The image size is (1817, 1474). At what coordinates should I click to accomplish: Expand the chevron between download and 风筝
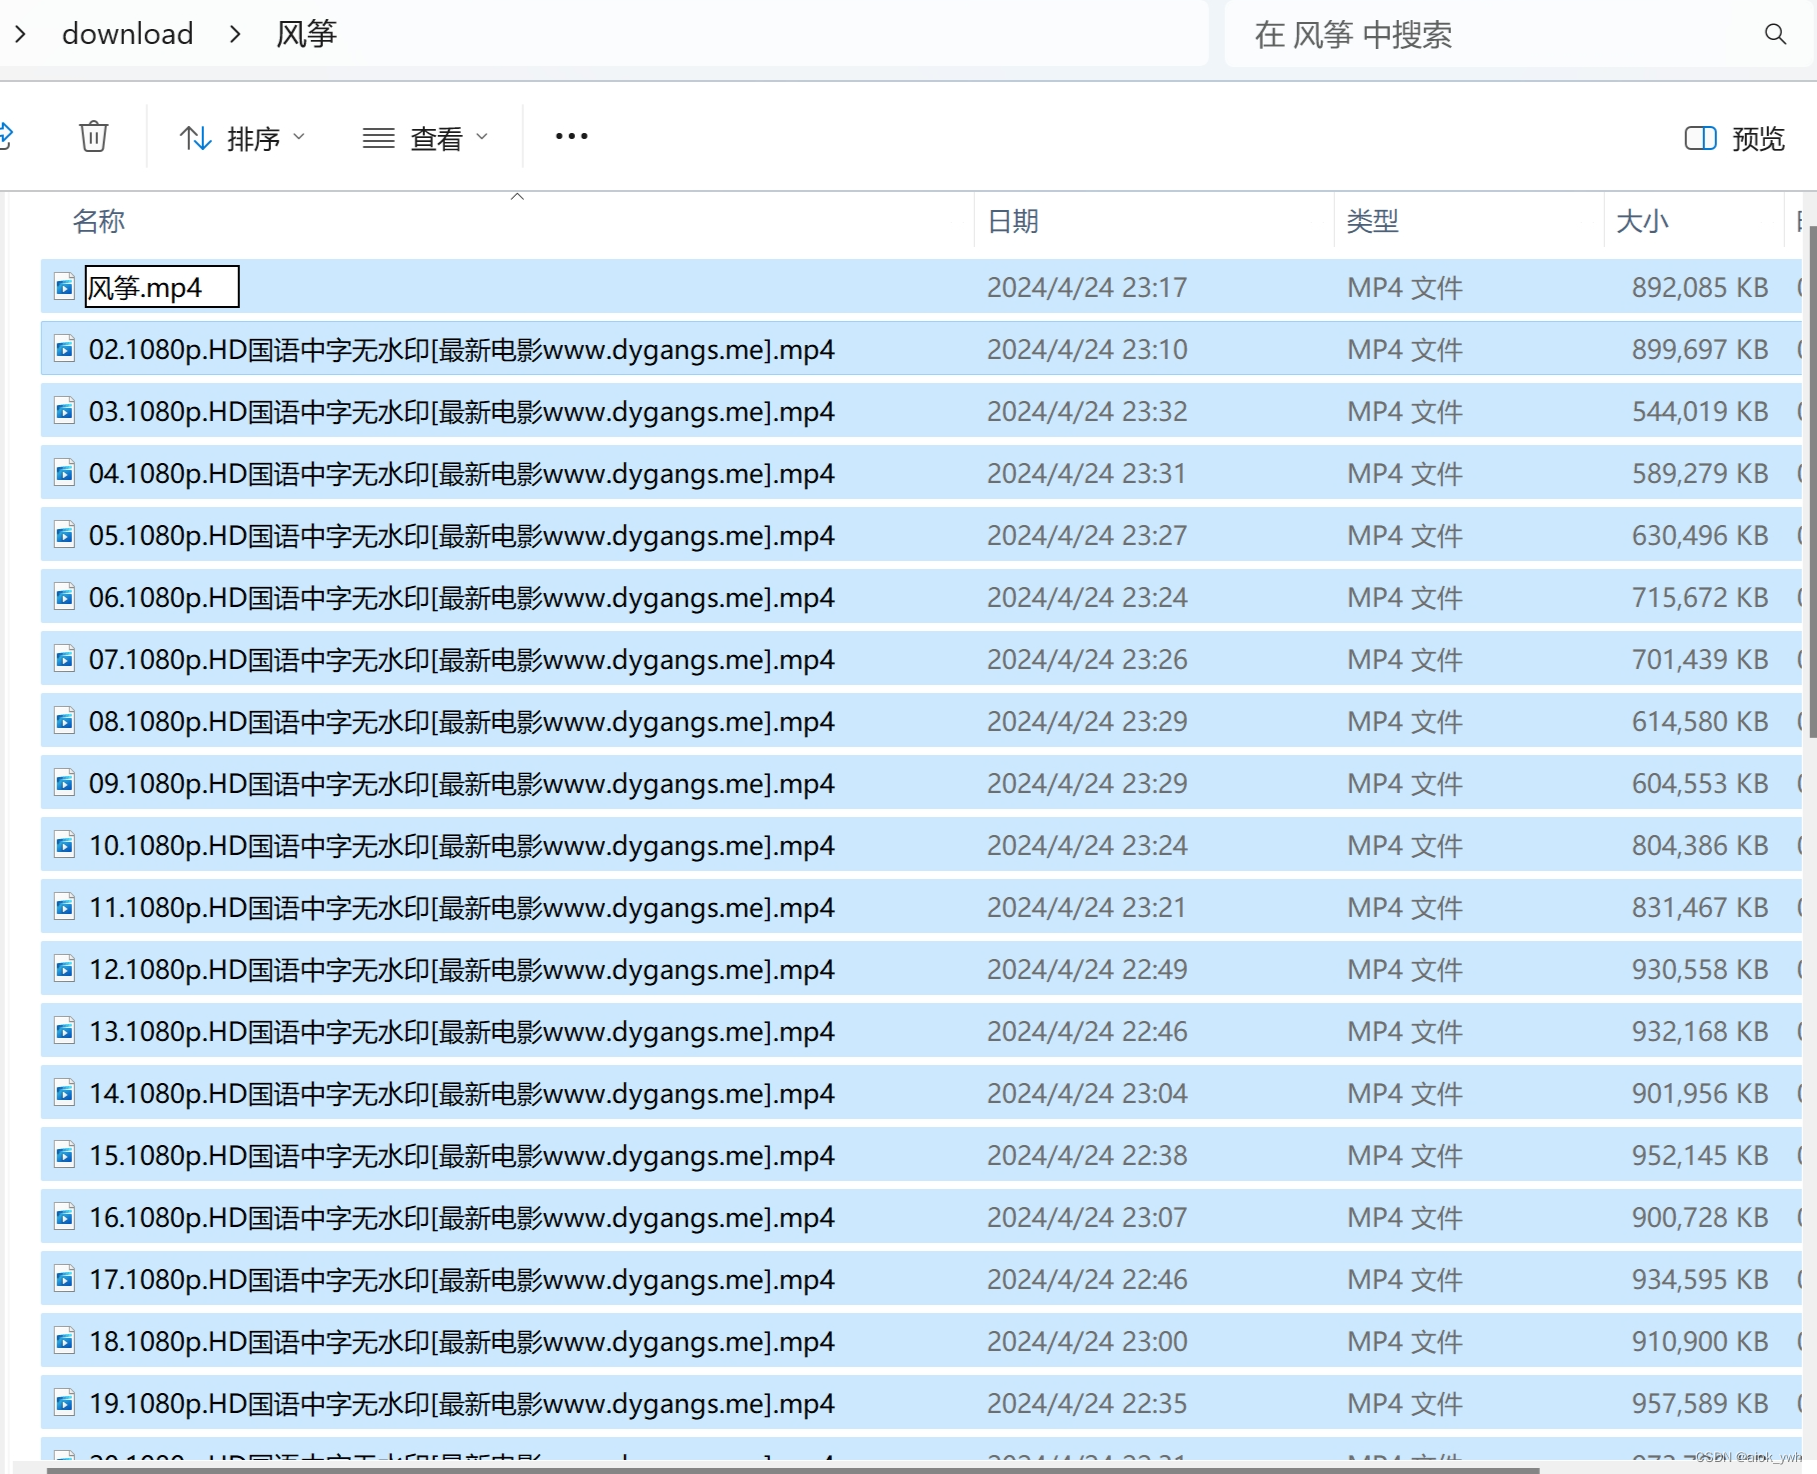point(235,34)
